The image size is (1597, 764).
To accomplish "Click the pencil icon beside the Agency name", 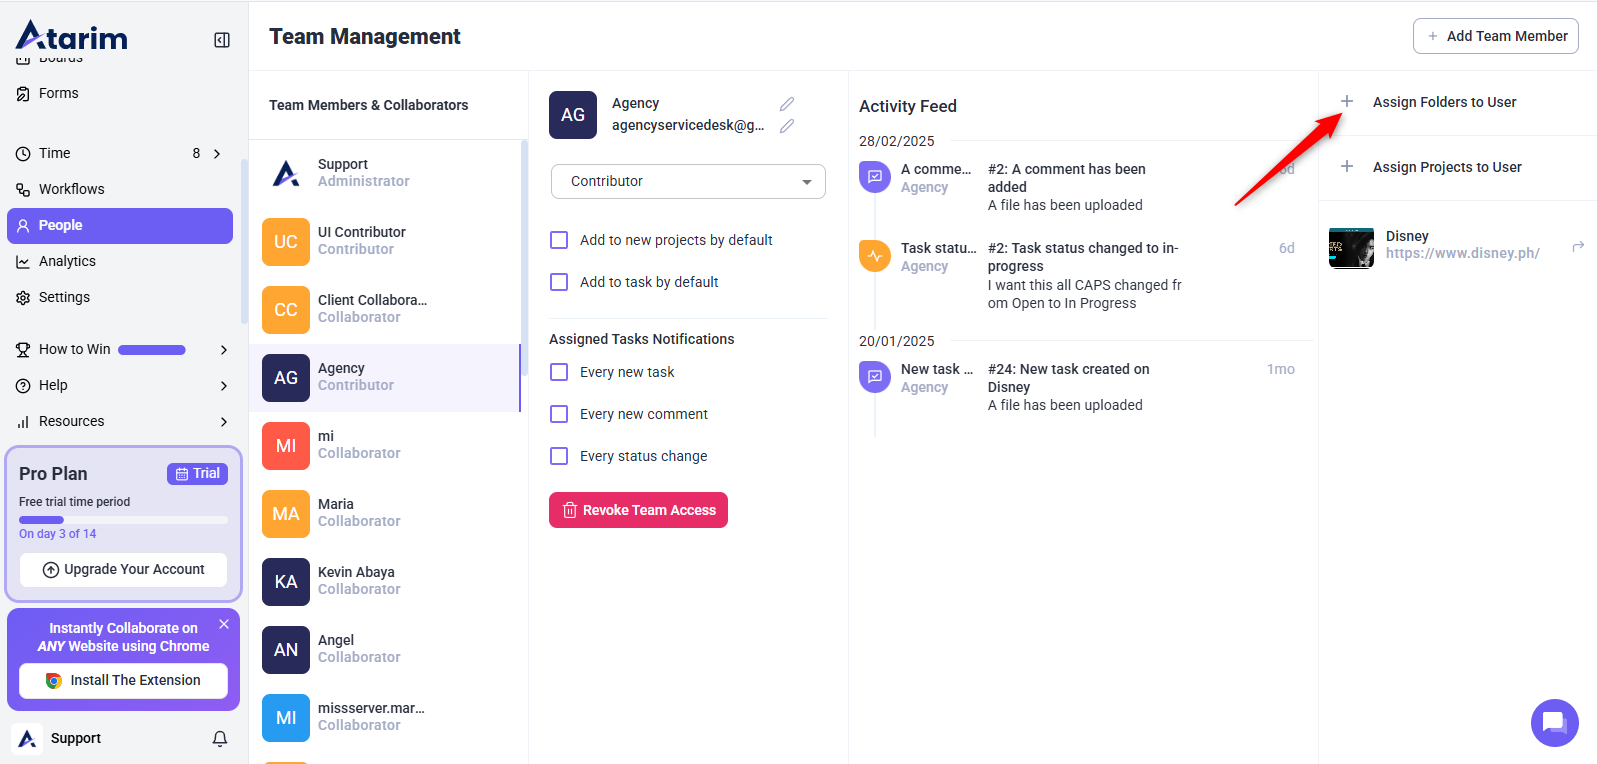I will [x=787, y=104].
